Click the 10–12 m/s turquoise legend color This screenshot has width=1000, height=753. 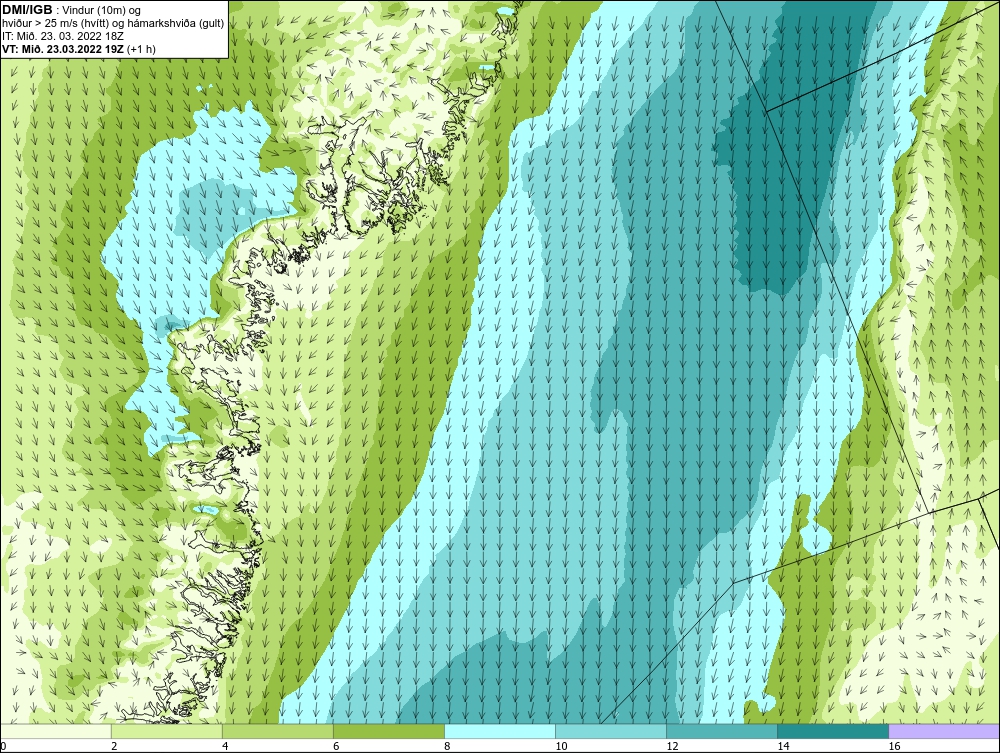point(610,731)
